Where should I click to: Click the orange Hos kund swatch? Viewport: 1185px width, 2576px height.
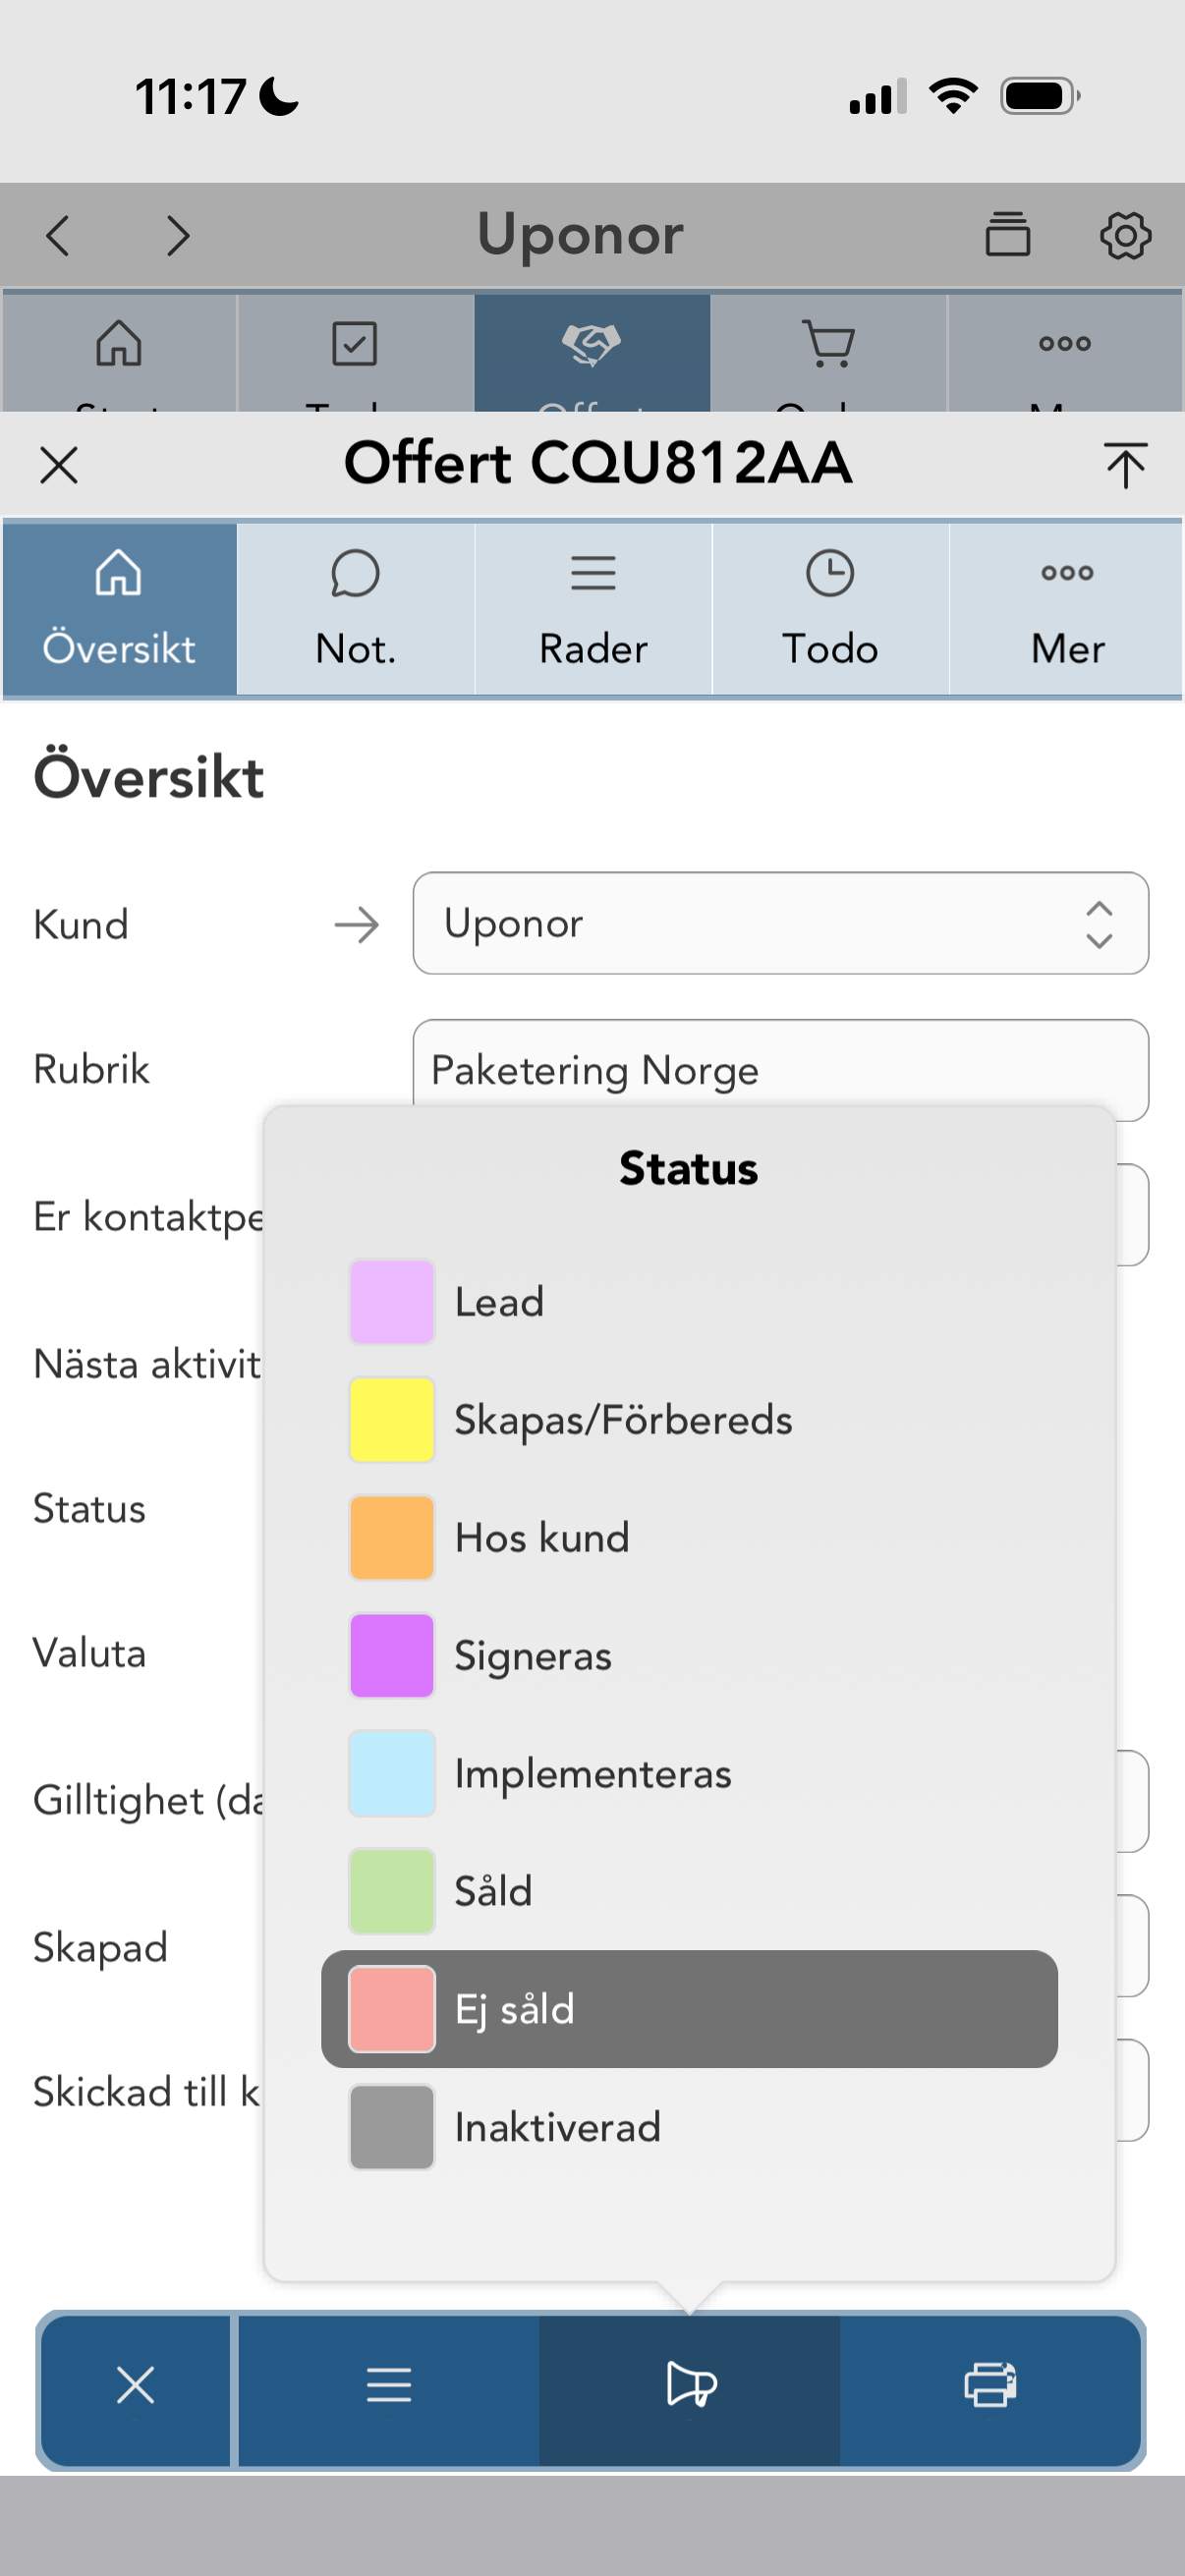pos(392,1538)
